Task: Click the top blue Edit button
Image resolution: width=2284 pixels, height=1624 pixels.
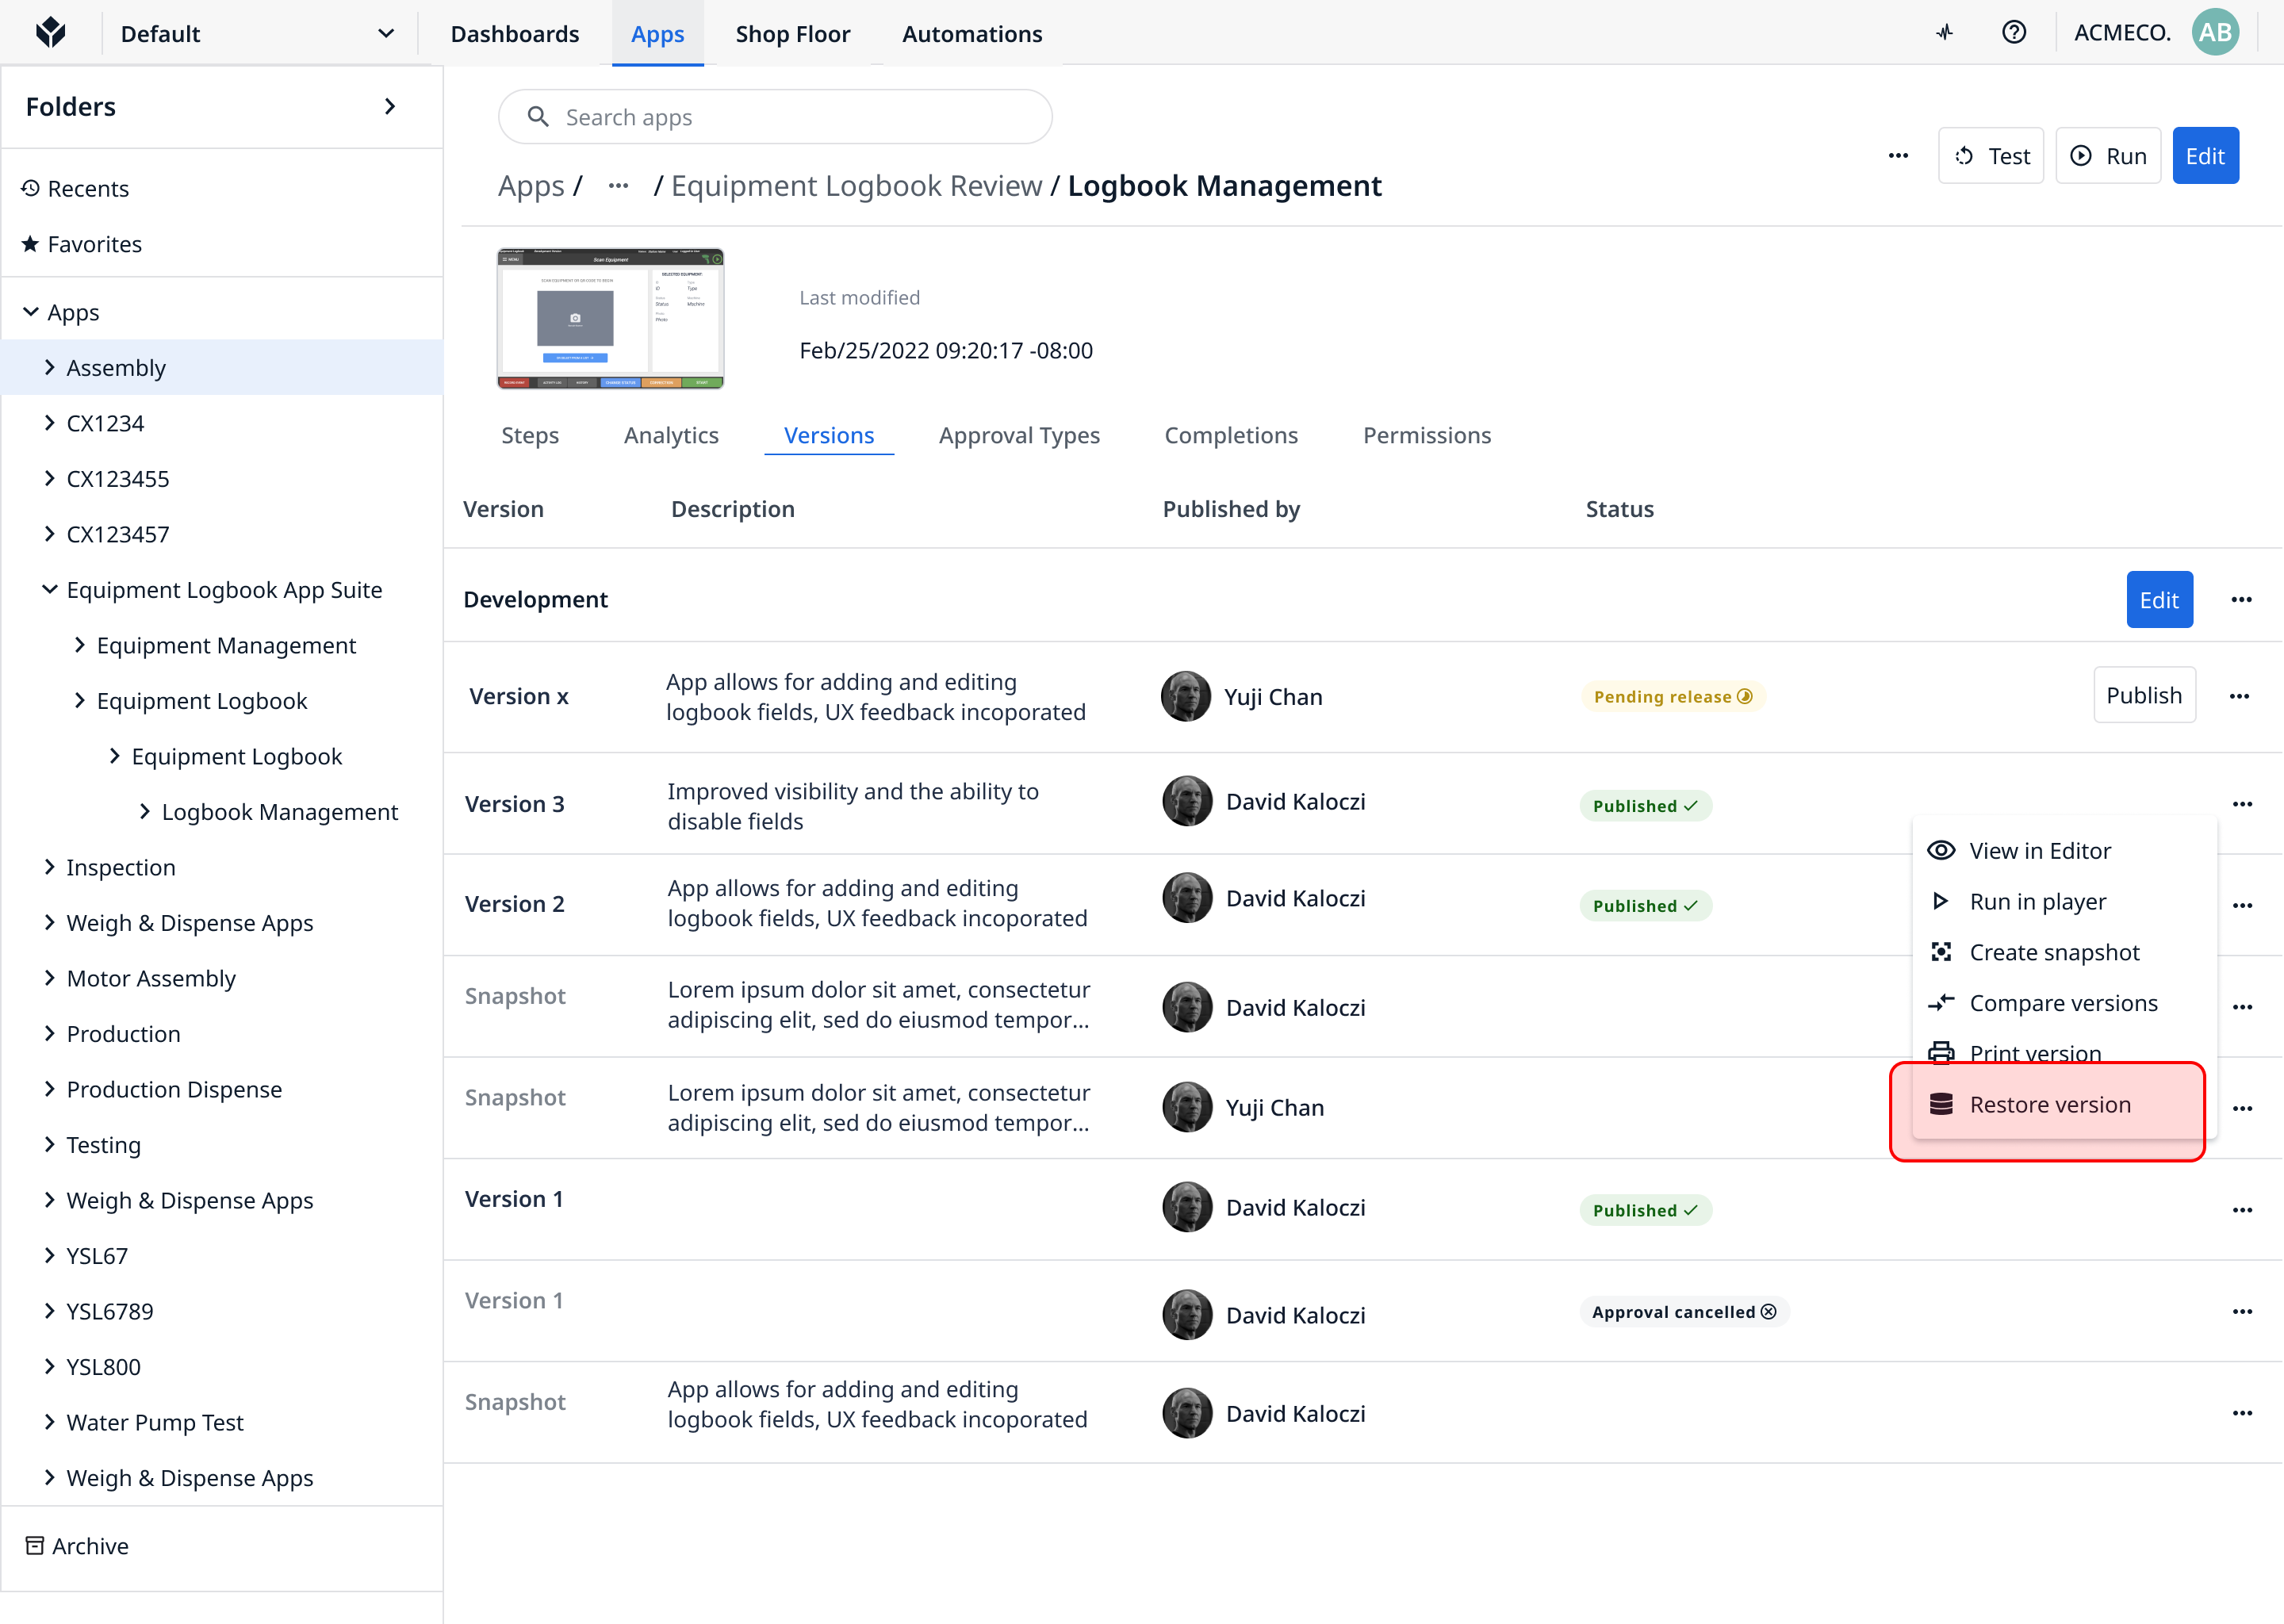Action: tap(2205, 156)
